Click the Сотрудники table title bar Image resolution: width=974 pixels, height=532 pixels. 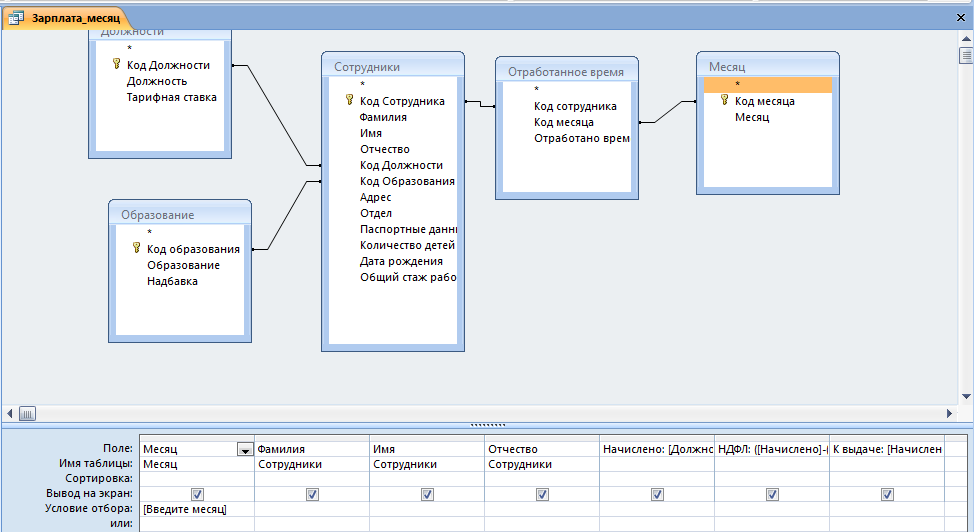coord(393,66)
